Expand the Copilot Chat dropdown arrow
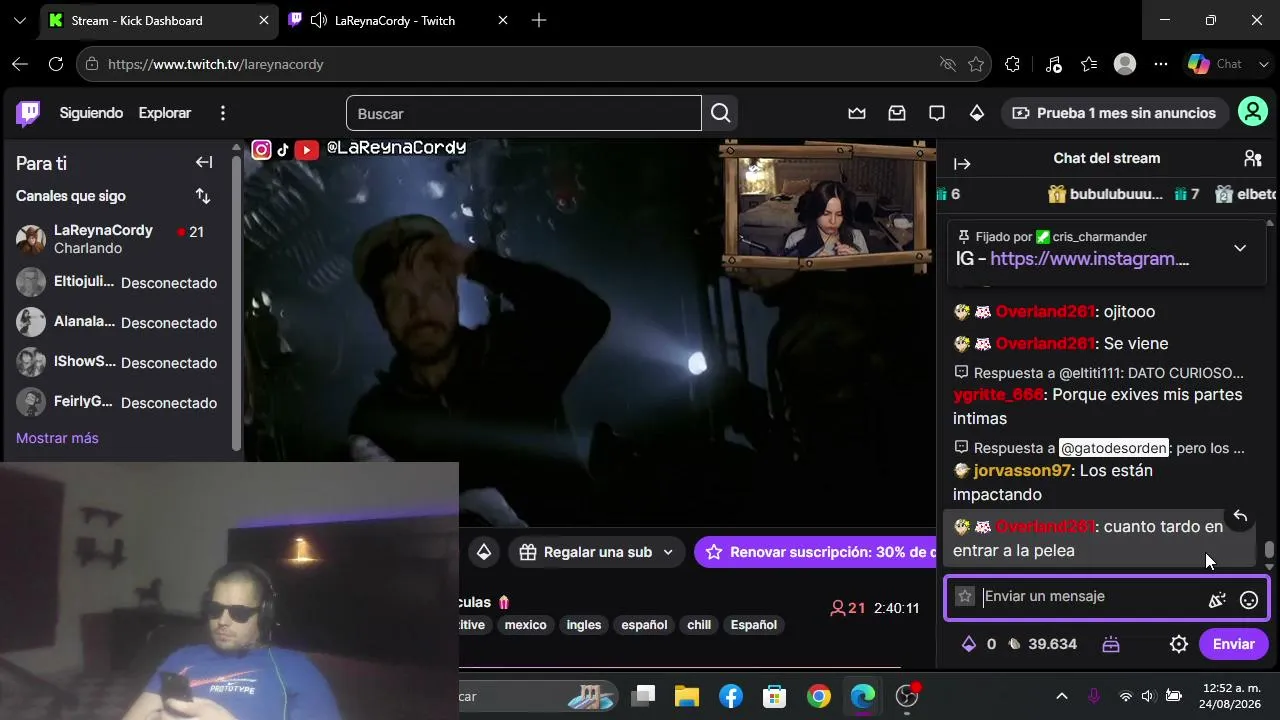1280x720 pixels. (x=1264, y=64)
